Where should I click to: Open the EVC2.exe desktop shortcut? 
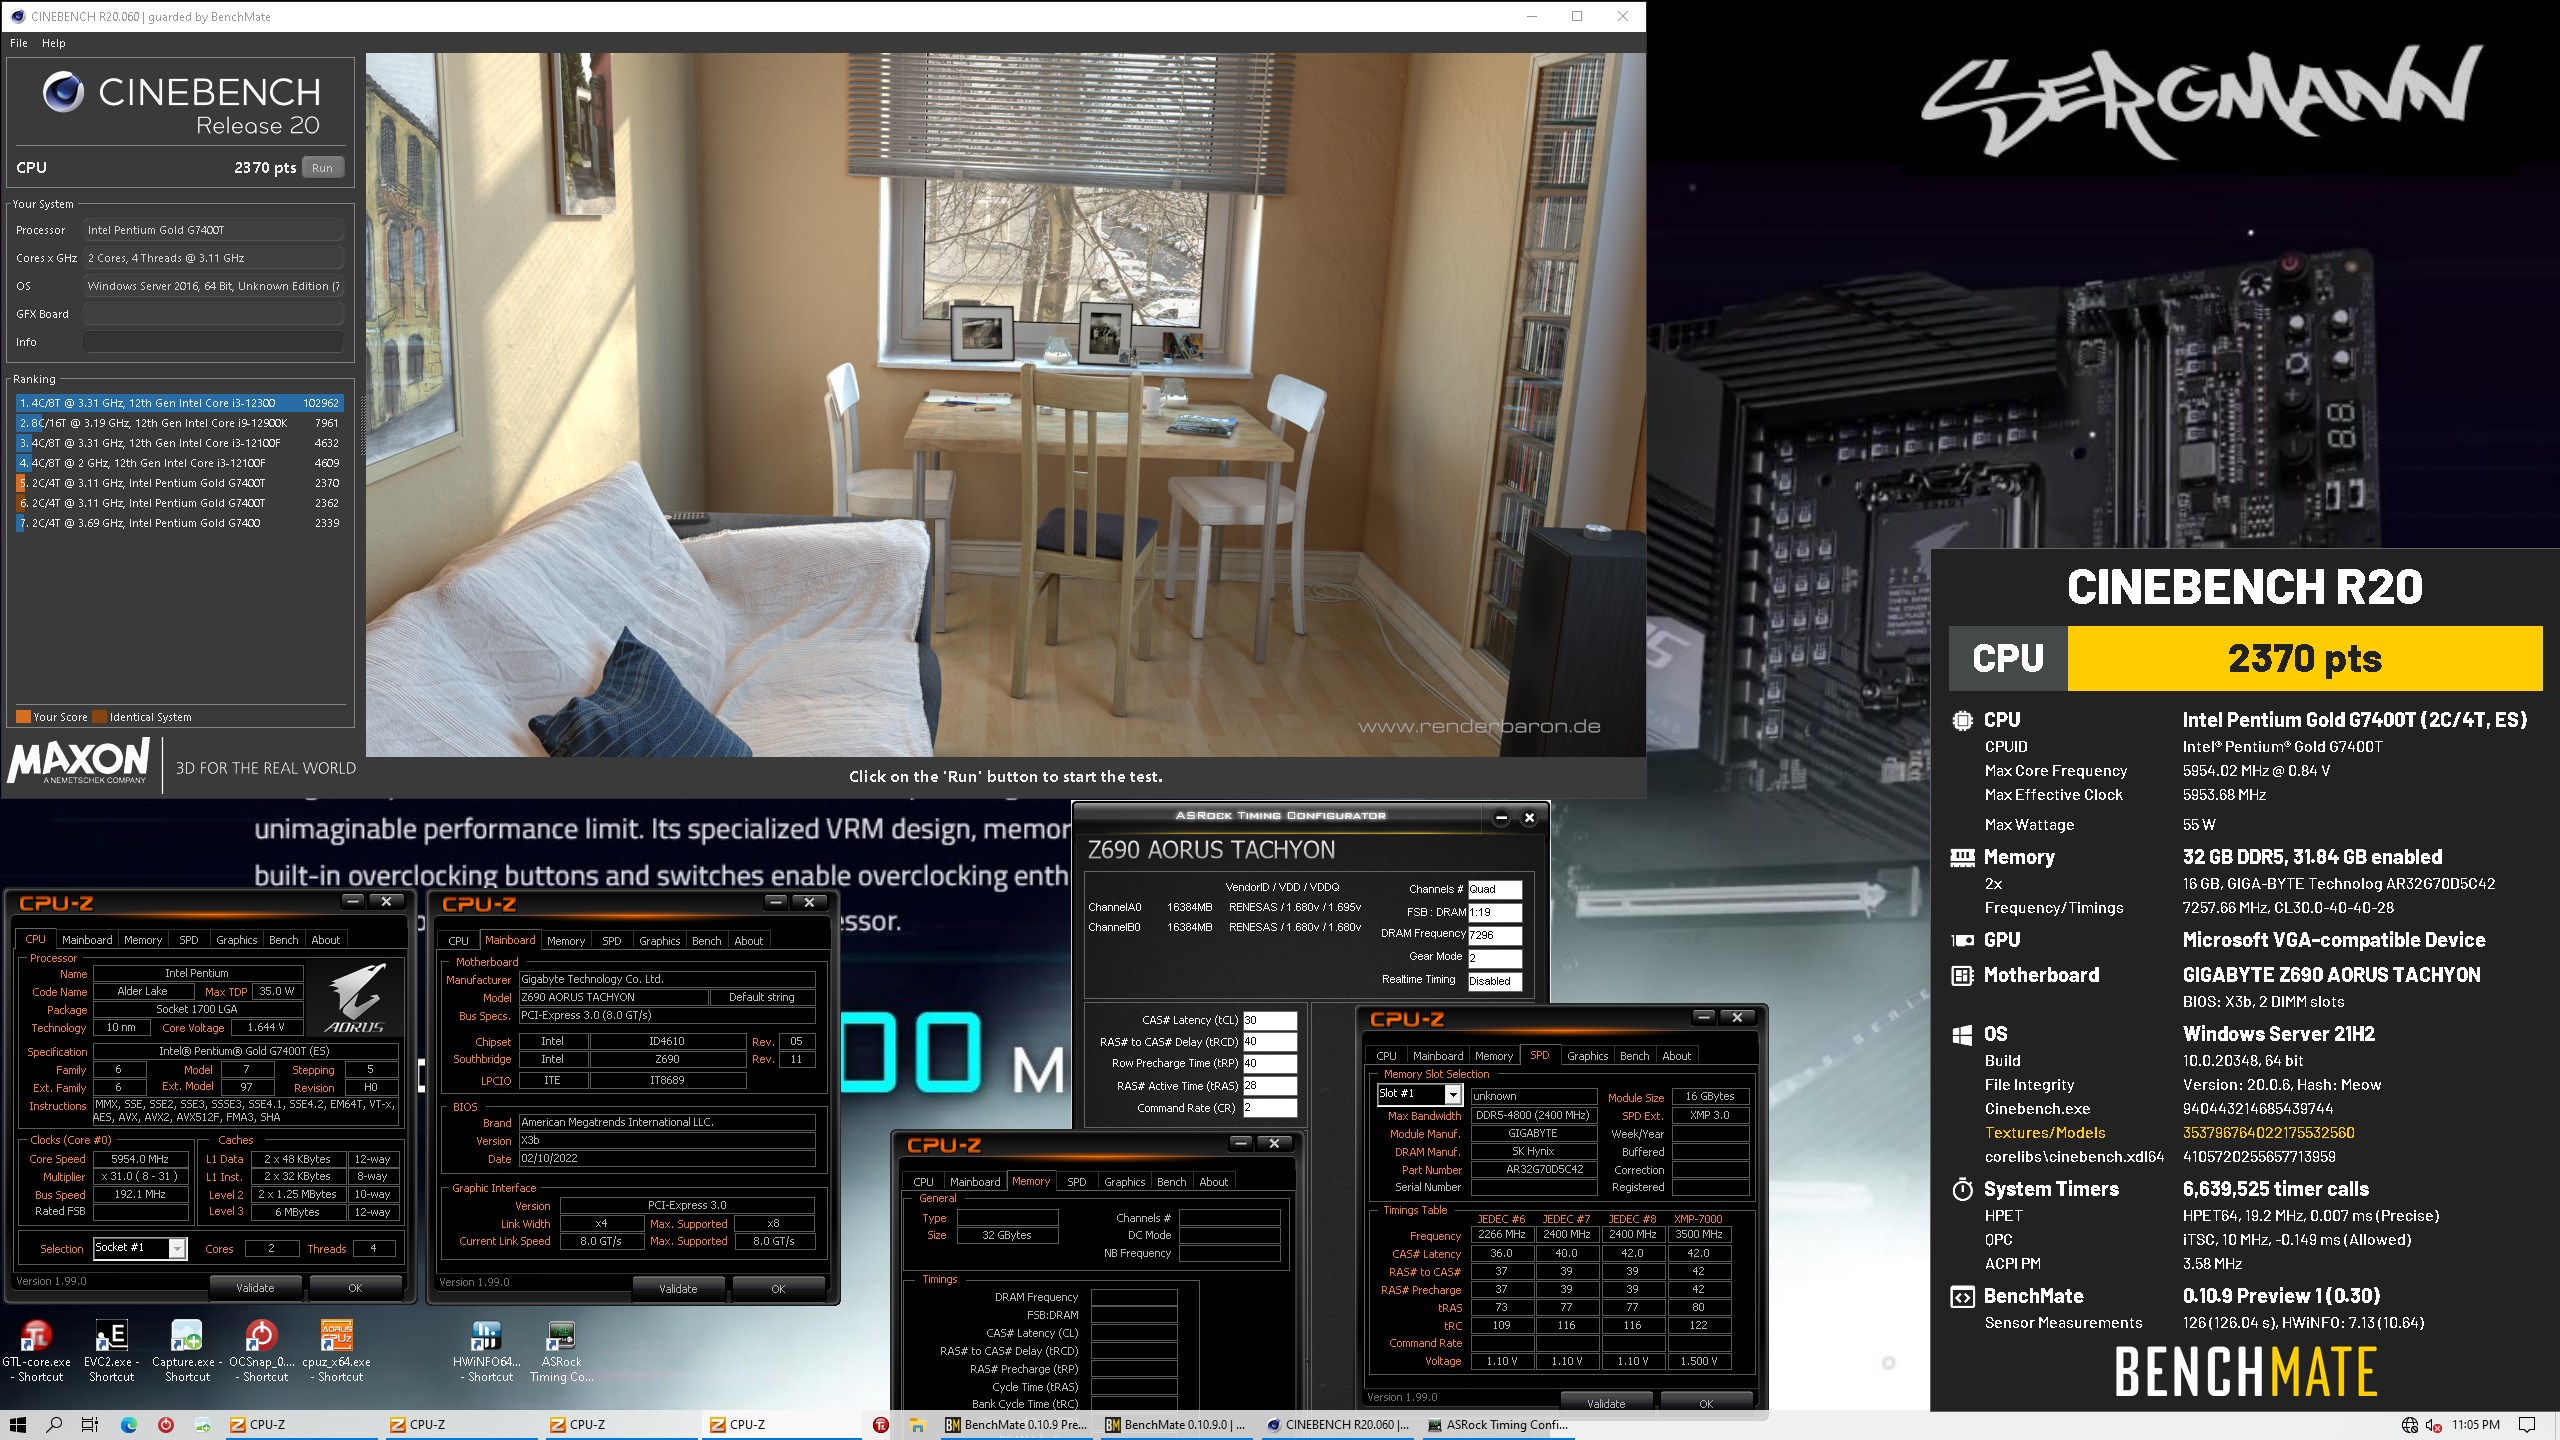[x=111, y=1350]
